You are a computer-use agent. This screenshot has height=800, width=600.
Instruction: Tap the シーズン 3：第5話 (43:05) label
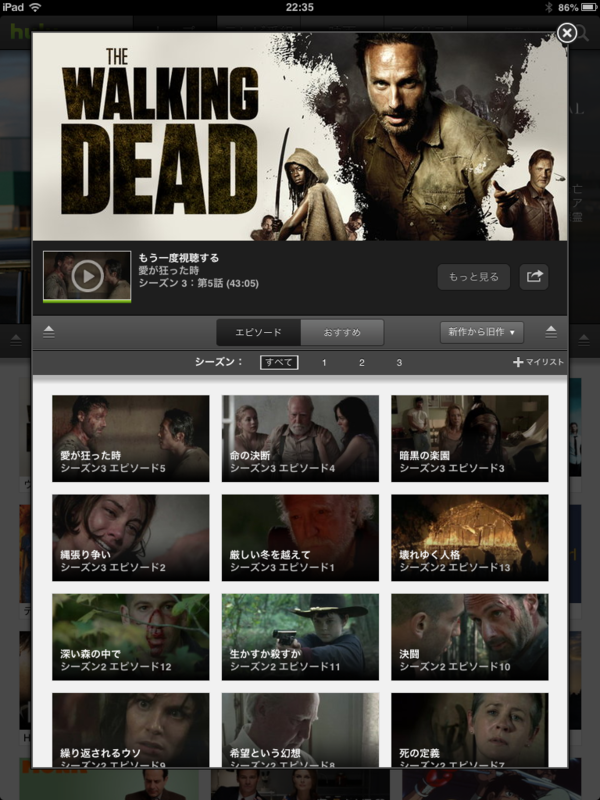point(198,283)
